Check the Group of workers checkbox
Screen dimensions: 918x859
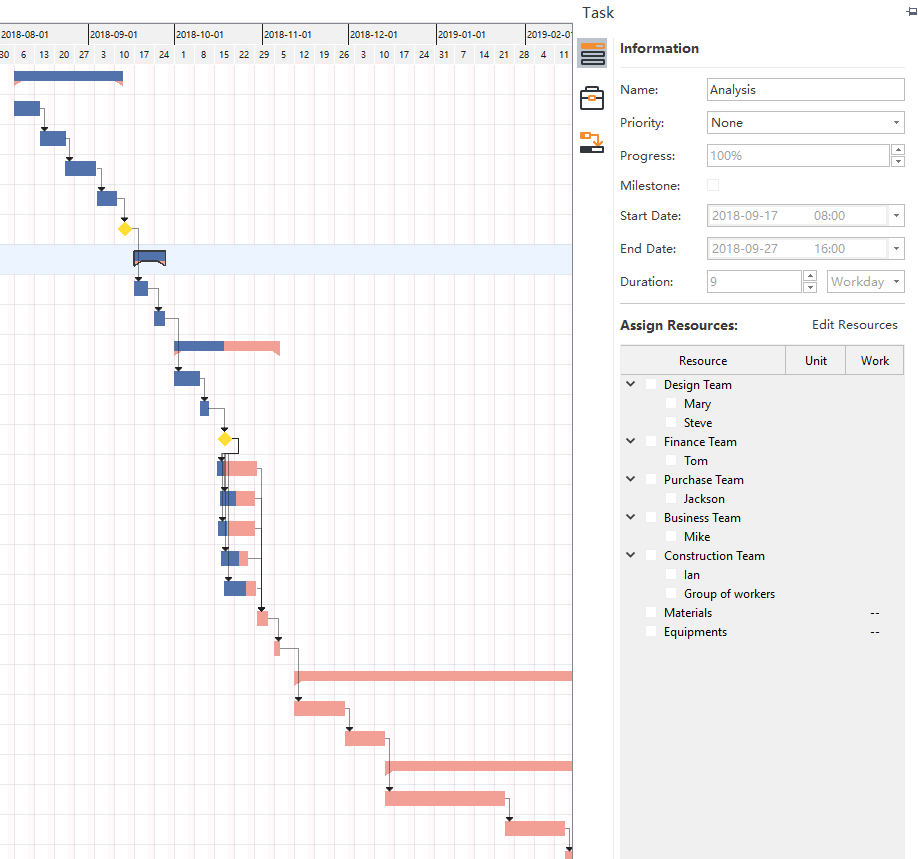coord(671,594)
